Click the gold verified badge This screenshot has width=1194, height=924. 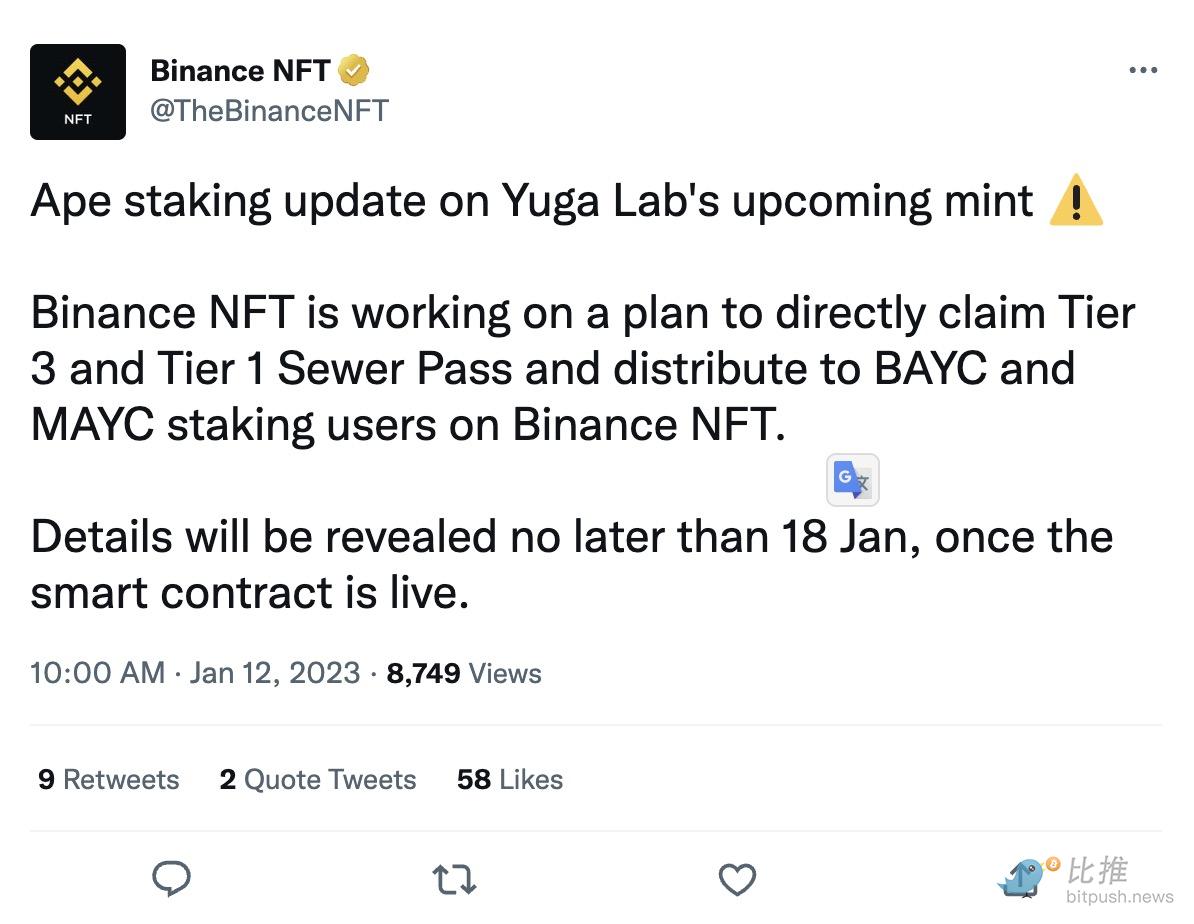[354, 71]
